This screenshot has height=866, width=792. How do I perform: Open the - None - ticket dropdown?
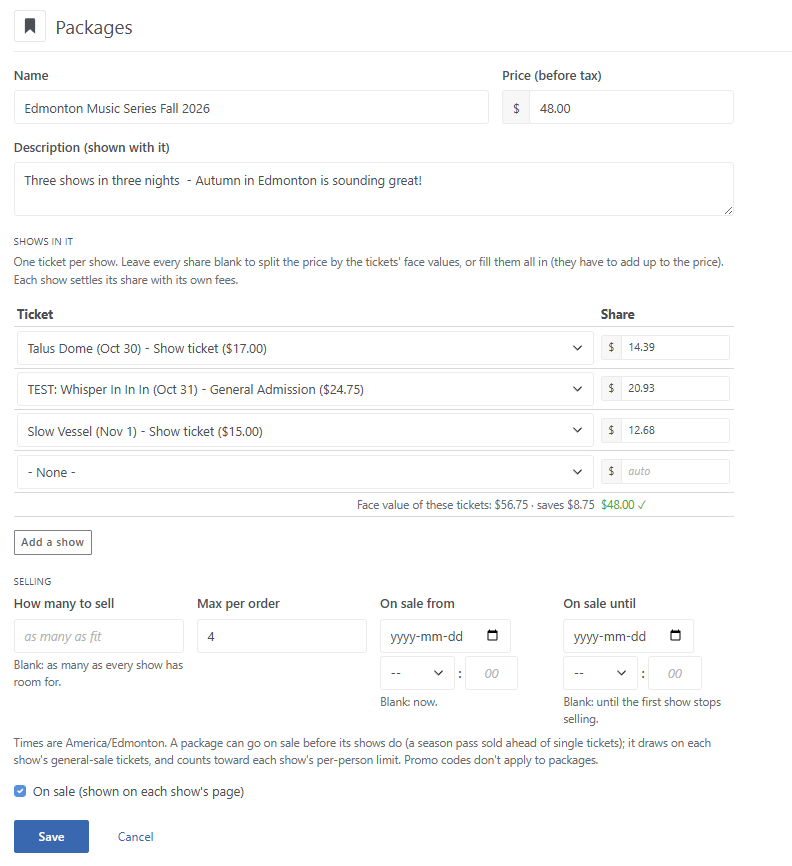305,472
